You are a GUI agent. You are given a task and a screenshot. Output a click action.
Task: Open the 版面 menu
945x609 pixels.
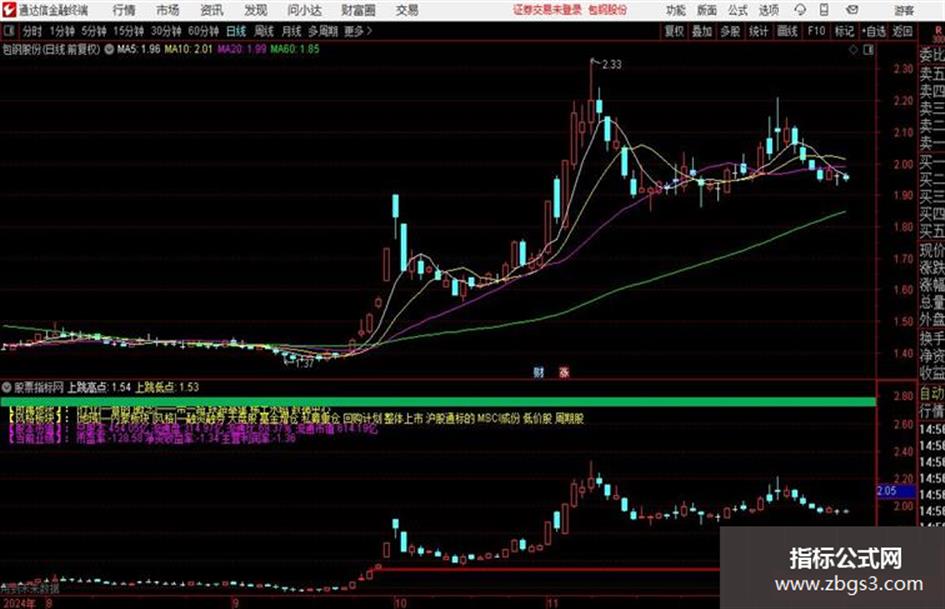pyautogui.click(x=706, y=10)
